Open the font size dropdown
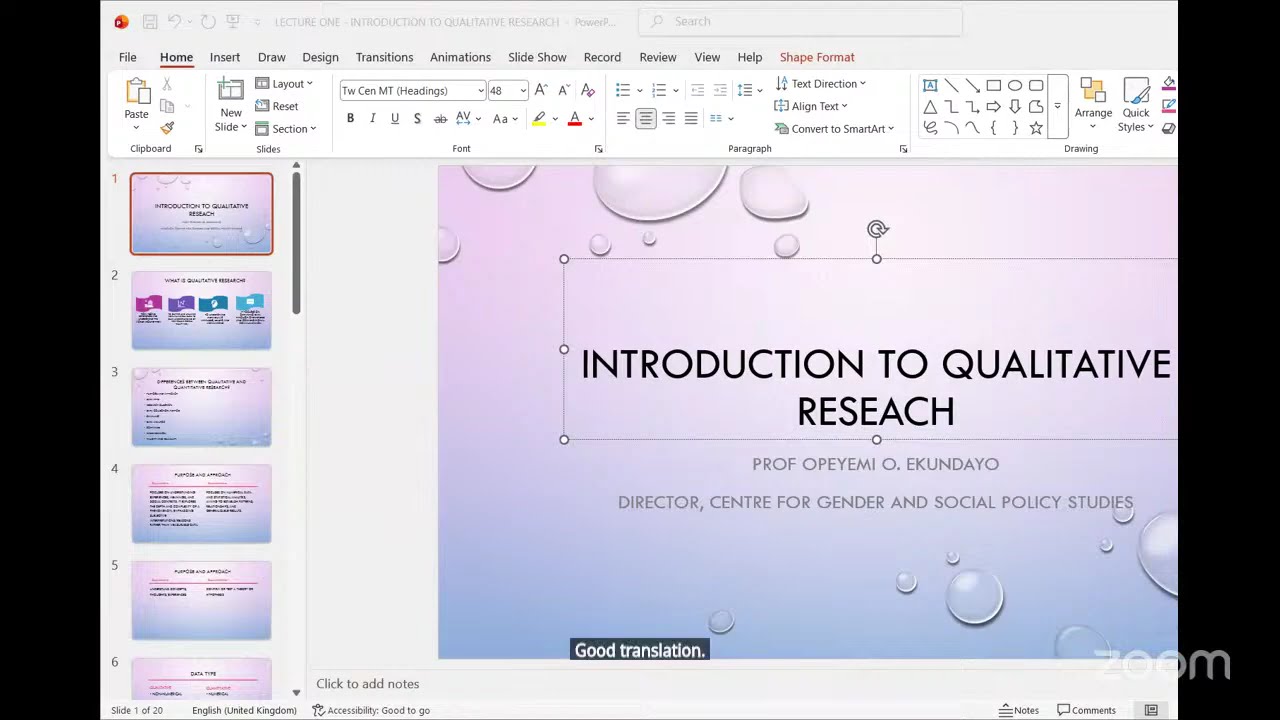 522,91
